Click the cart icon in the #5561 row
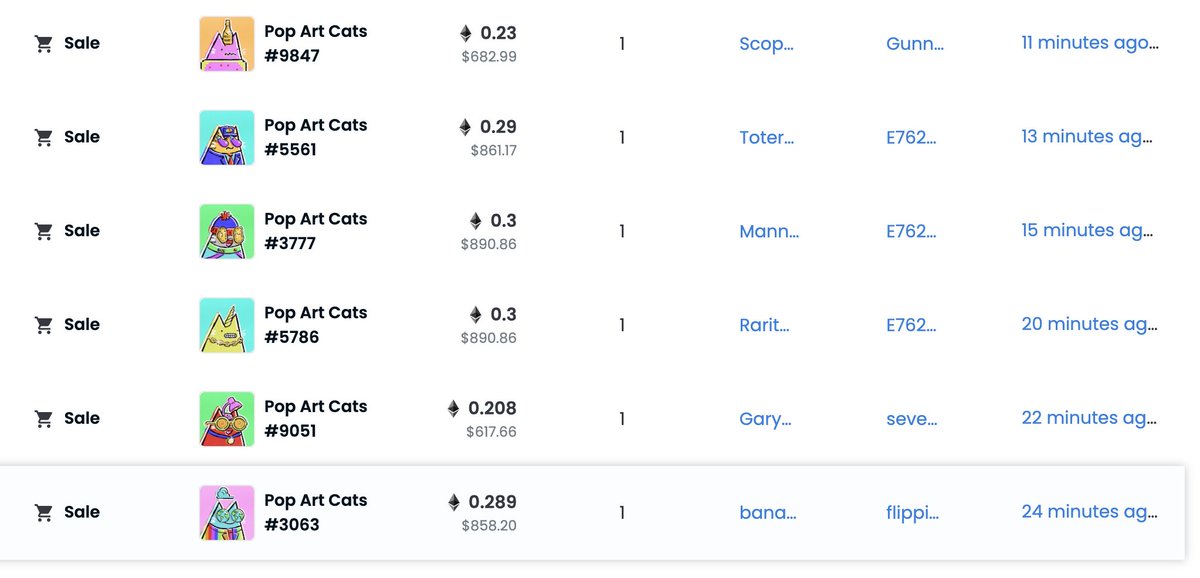Viewport: 1200px width, 578px height. click(x=43, y=138)
